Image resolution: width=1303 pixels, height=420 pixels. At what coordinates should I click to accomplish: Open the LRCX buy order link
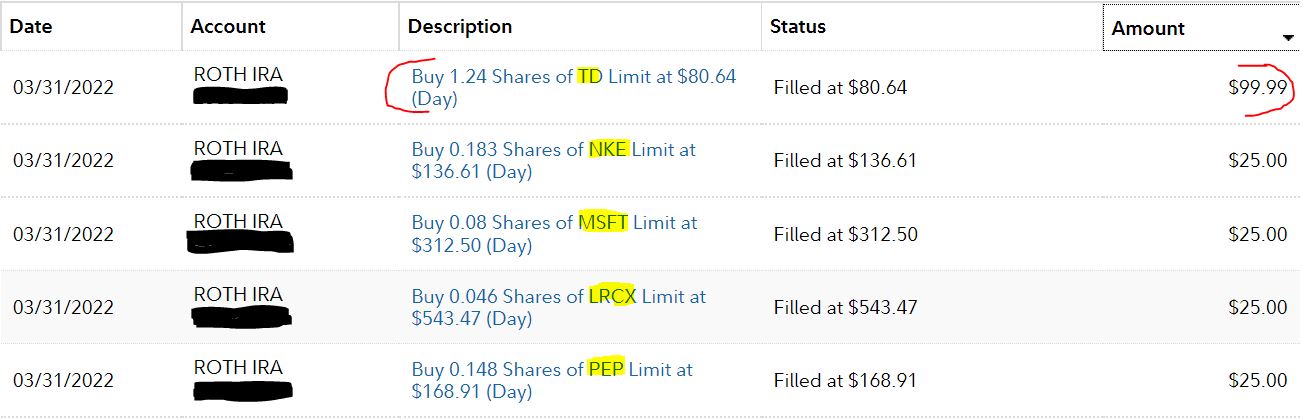[x=559, y=307]
